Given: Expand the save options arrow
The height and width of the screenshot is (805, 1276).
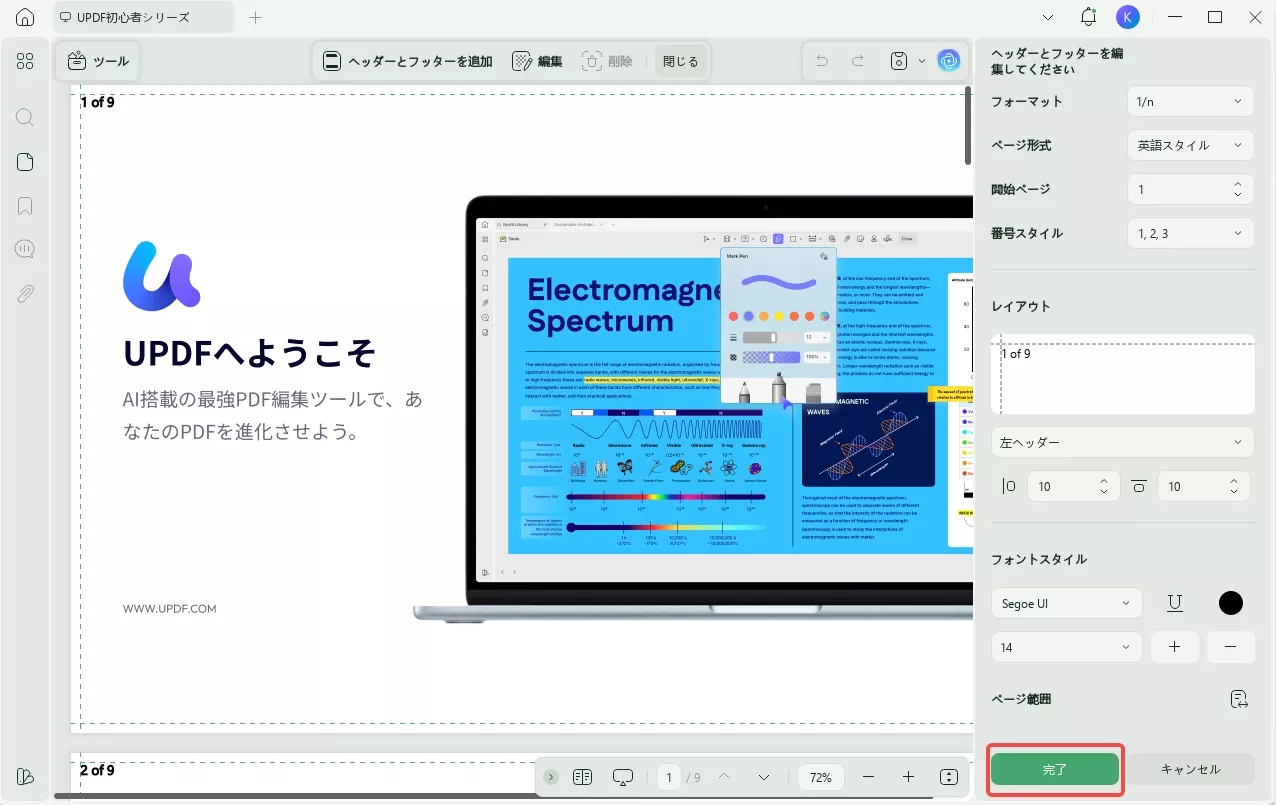Looking at the screenshot, I should pos(922,61).
